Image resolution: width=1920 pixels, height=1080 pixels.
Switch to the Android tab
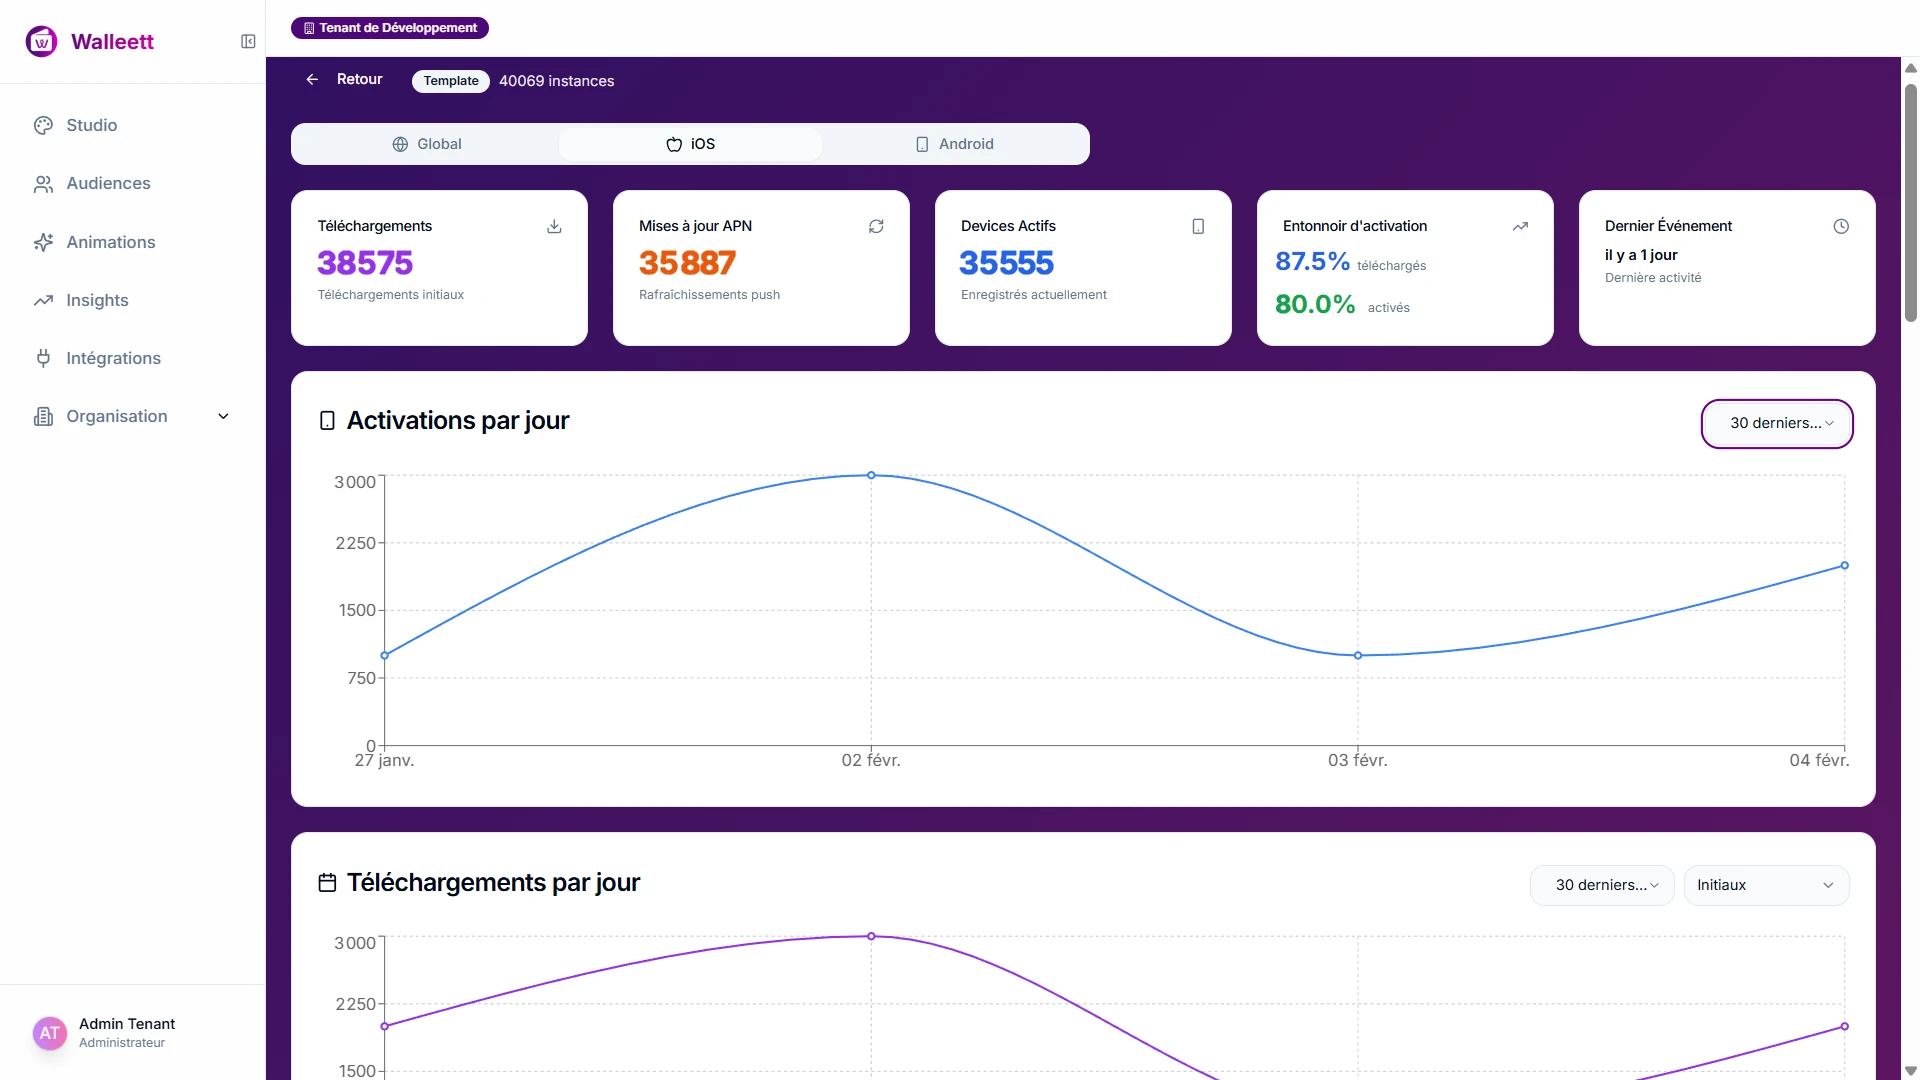[x=954, y=144]
